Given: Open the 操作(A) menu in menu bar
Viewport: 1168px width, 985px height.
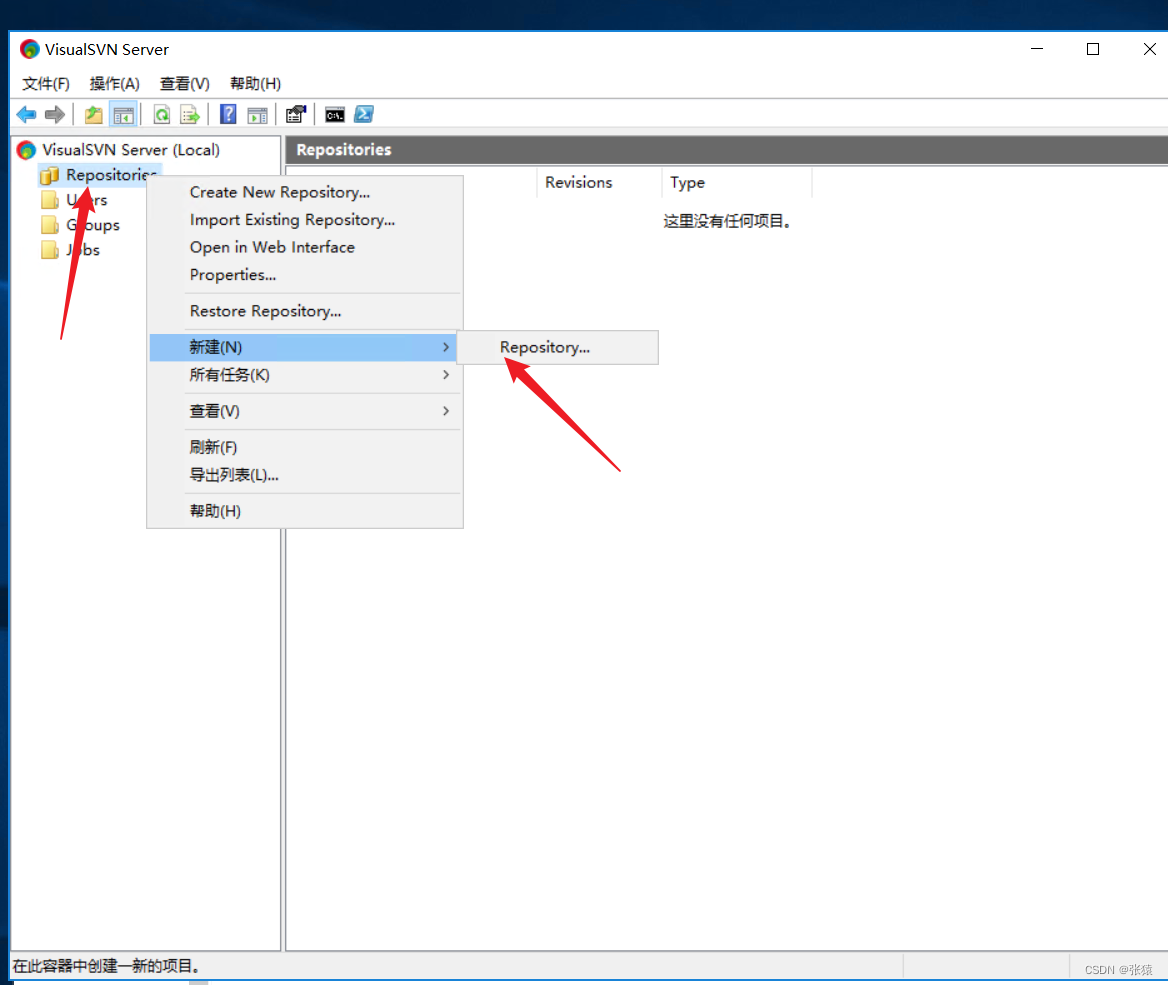Looking at the screenshot, I should coord(114,84).
